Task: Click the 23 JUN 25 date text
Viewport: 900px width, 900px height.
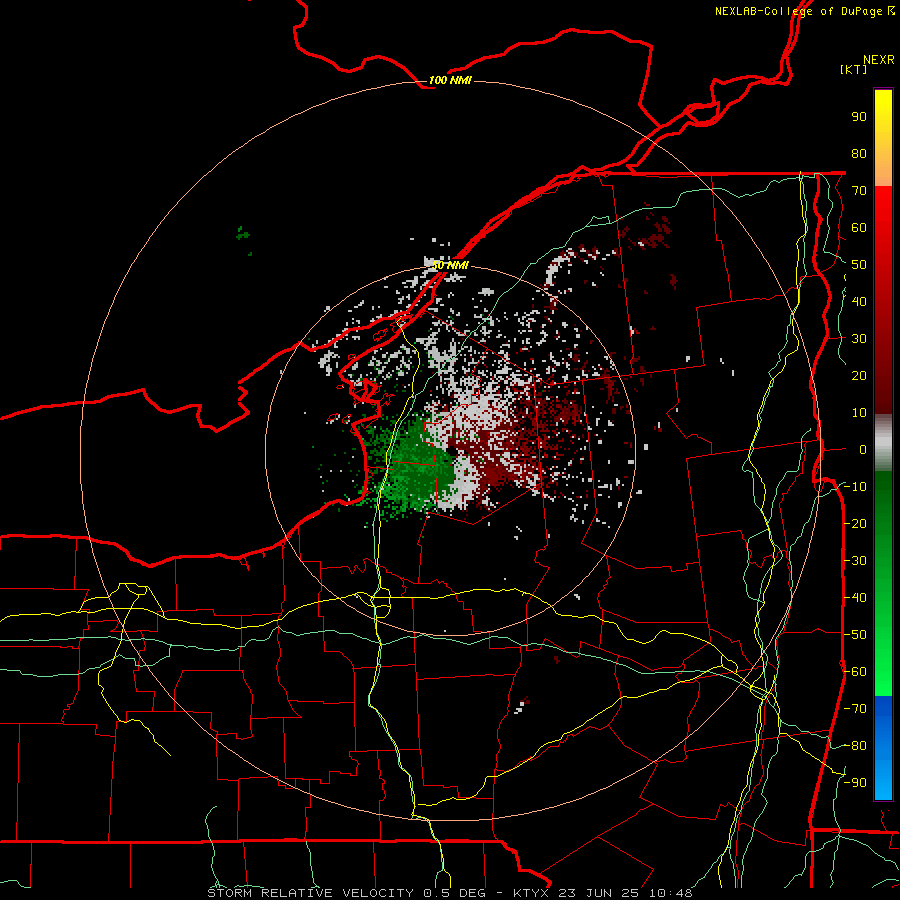Action: coord(600,893)
